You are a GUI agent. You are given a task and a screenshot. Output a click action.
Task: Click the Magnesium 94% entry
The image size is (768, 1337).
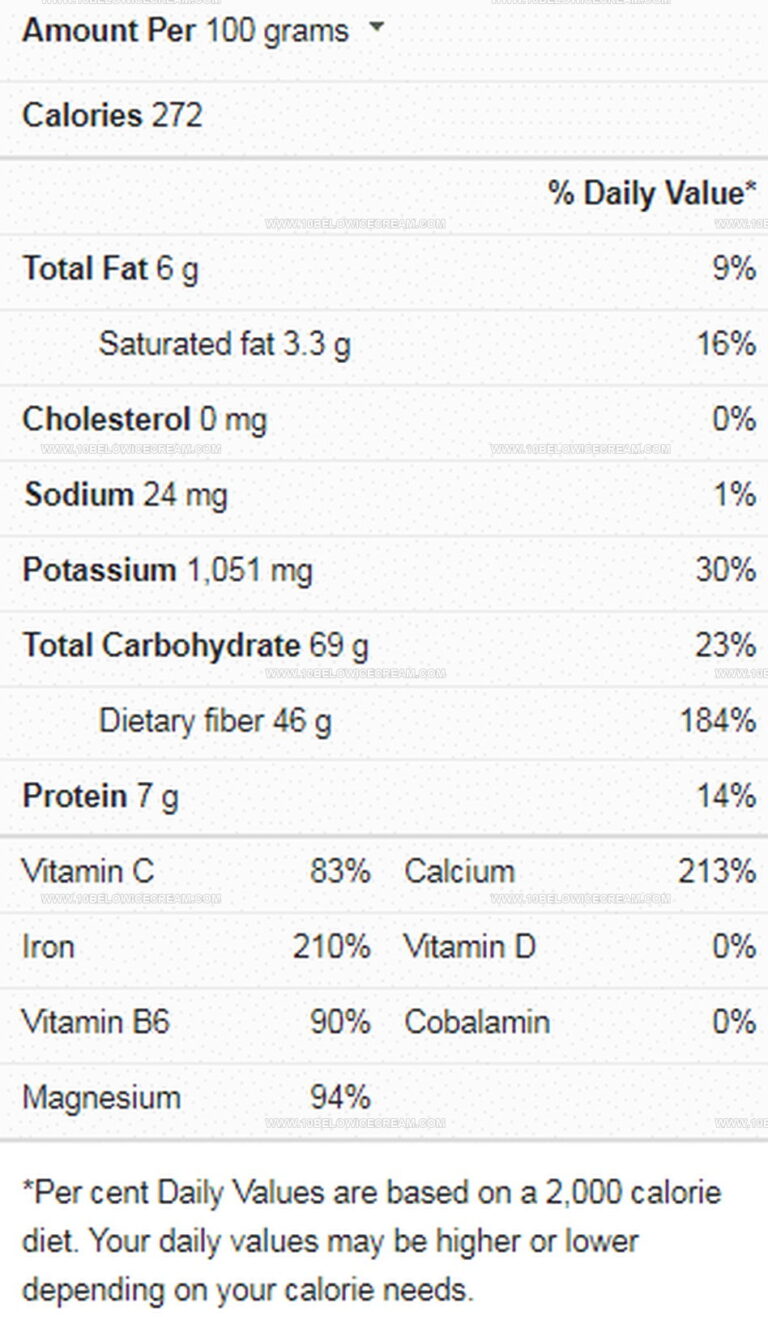click(x=196, y=1097)
